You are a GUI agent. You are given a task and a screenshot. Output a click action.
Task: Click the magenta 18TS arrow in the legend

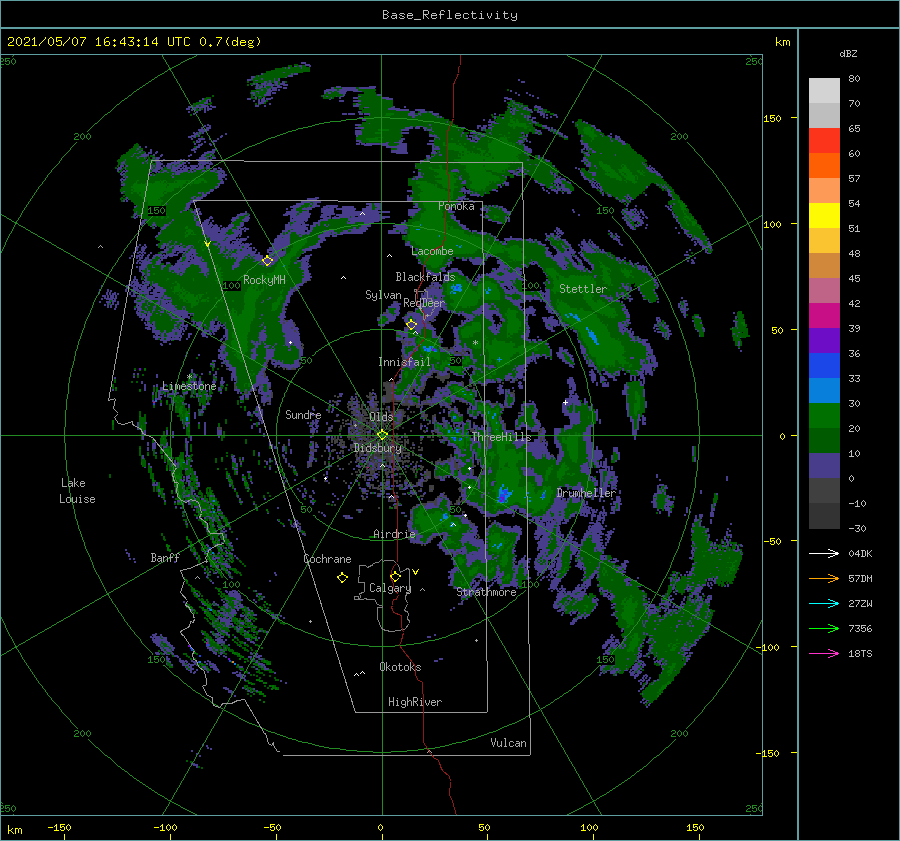[824, 653]
